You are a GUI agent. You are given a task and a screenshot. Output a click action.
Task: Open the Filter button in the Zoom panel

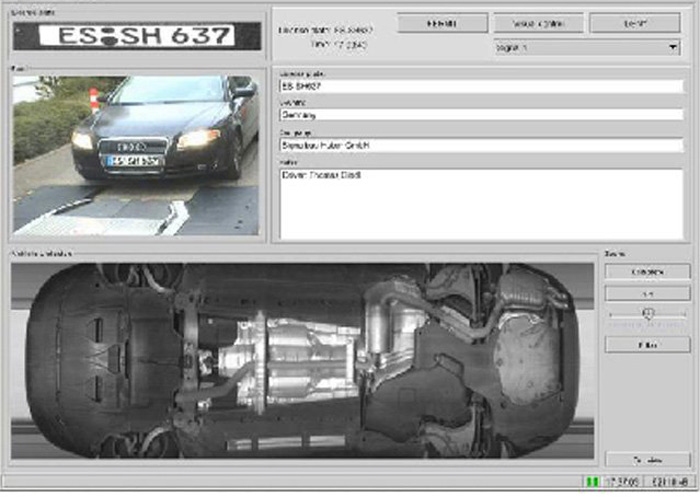(646, 344)
